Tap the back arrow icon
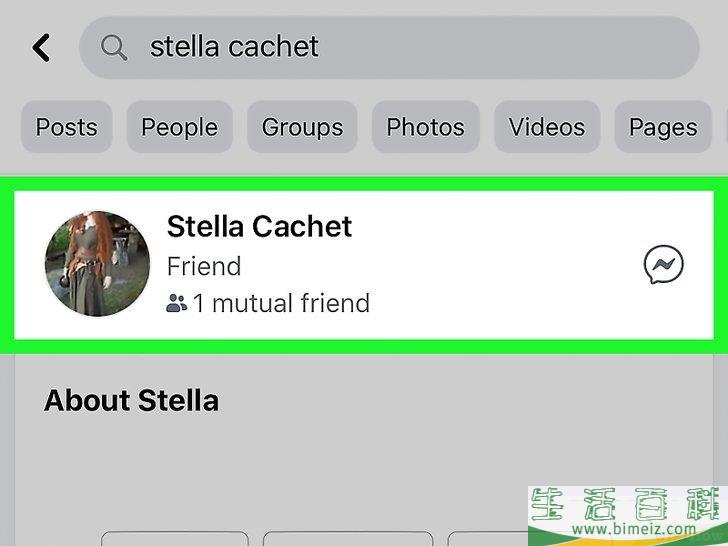Image resolution: width=728 pixels, height=546 pixels. point(41,47)
